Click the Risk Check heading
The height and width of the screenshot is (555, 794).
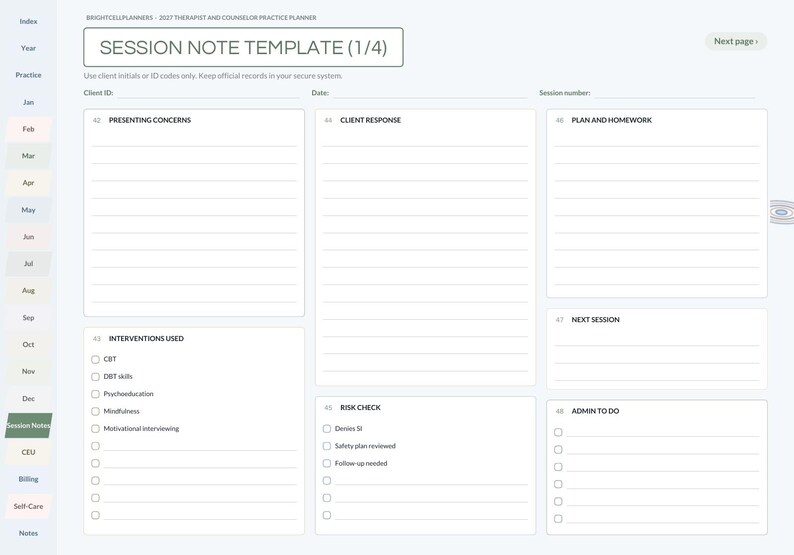[x=361, y=408]
